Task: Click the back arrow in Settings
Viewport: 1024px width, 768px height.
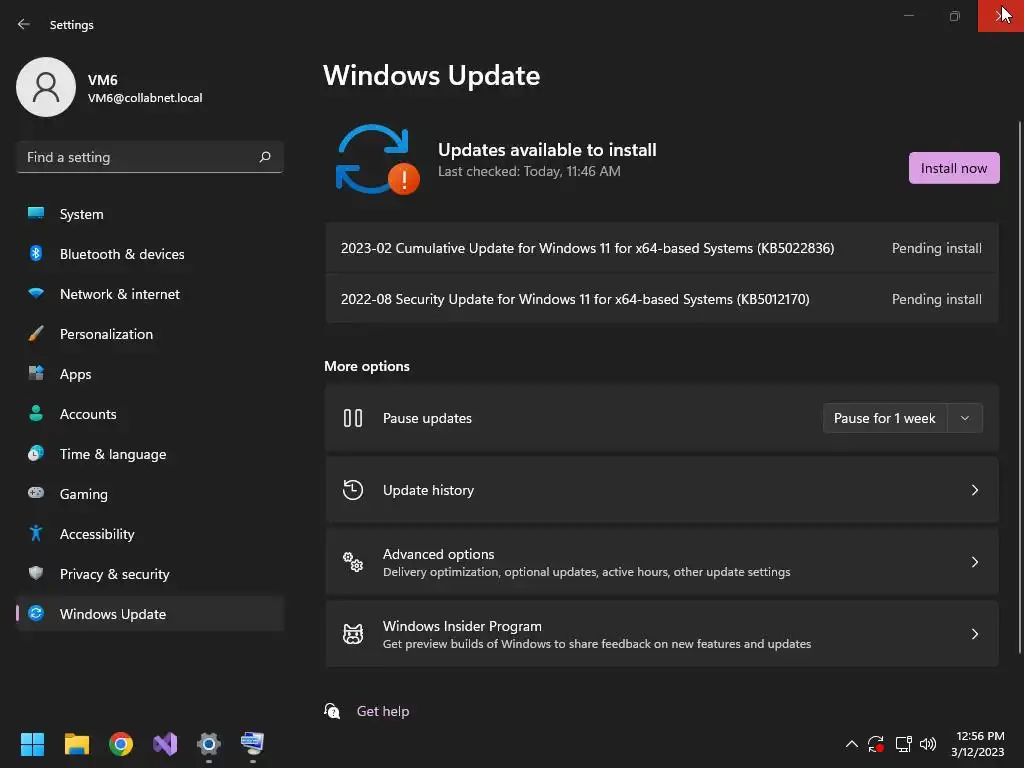Action: tap(24, 24)
